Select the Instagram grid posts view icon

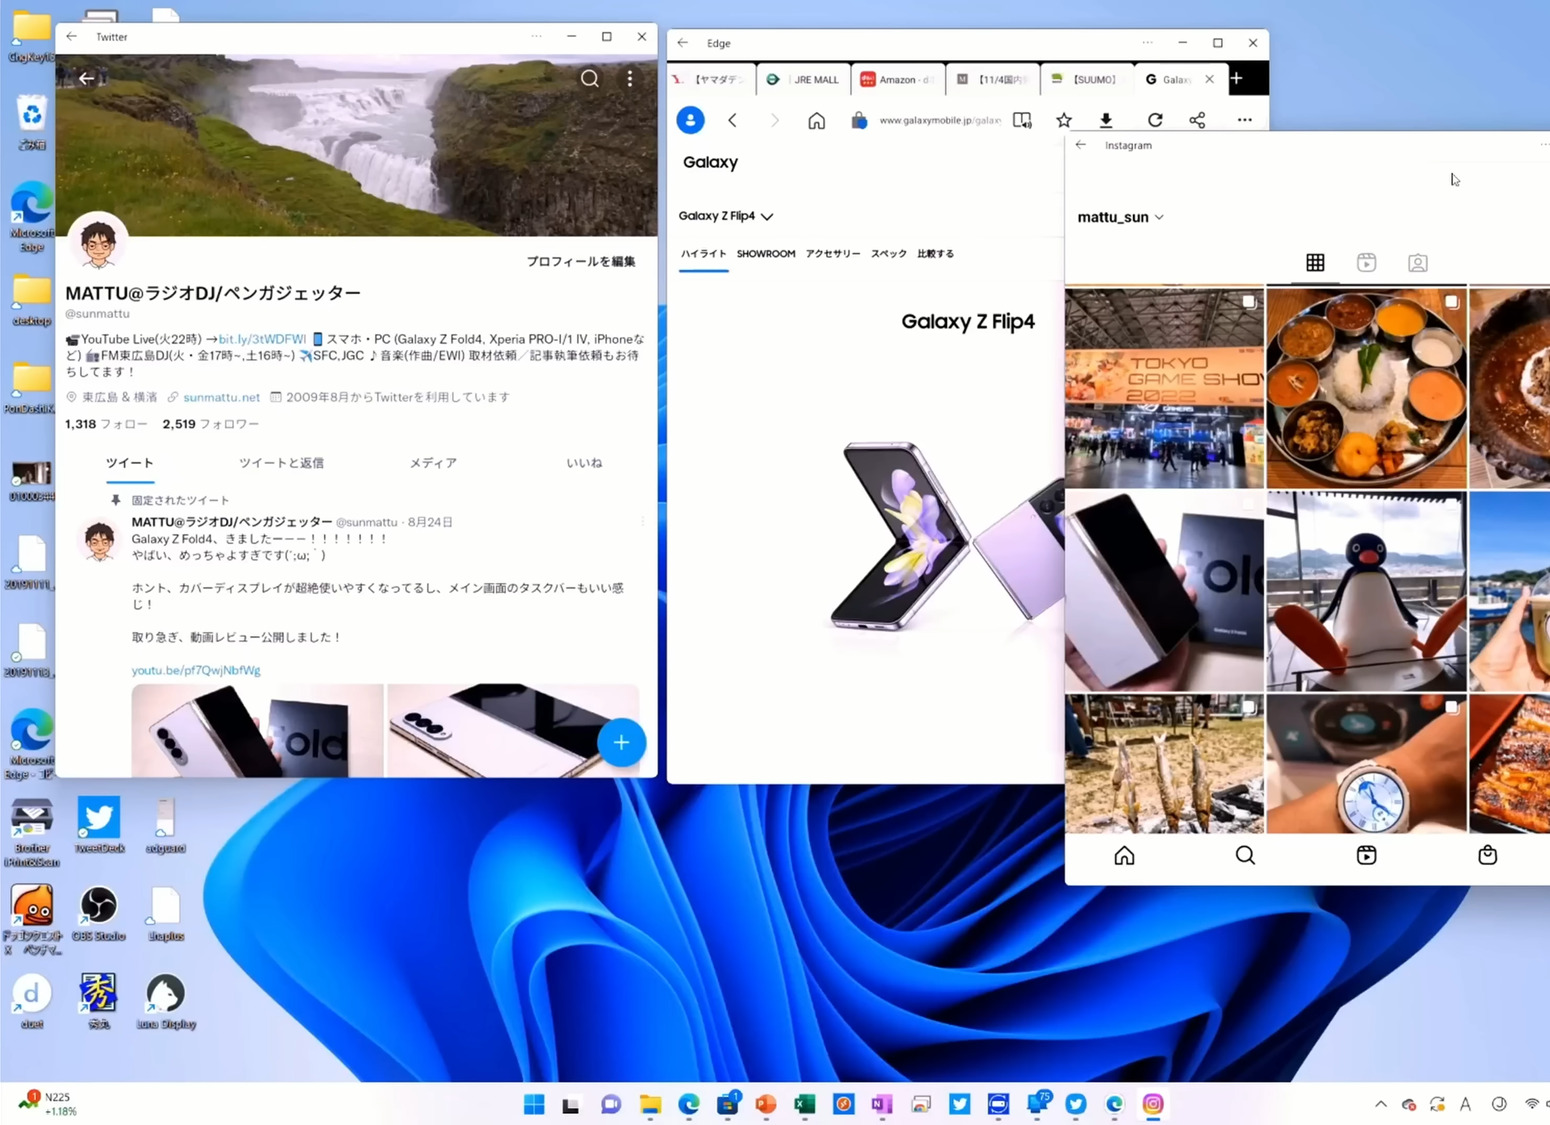(x=1315, y=263)
